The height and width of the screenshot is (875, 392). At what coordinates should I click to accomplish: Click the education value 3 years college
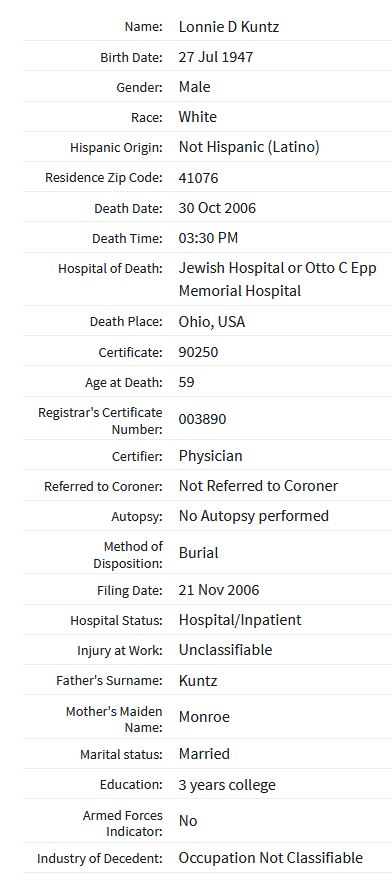(x=227, y=785)
